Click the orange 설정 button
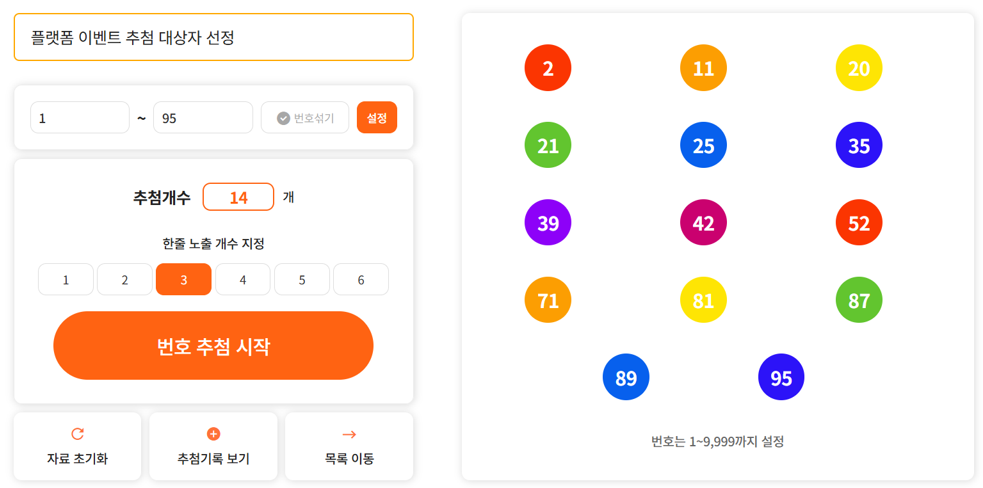The height and width of the screenshot is (488, 983). click(x=377, y=118)
